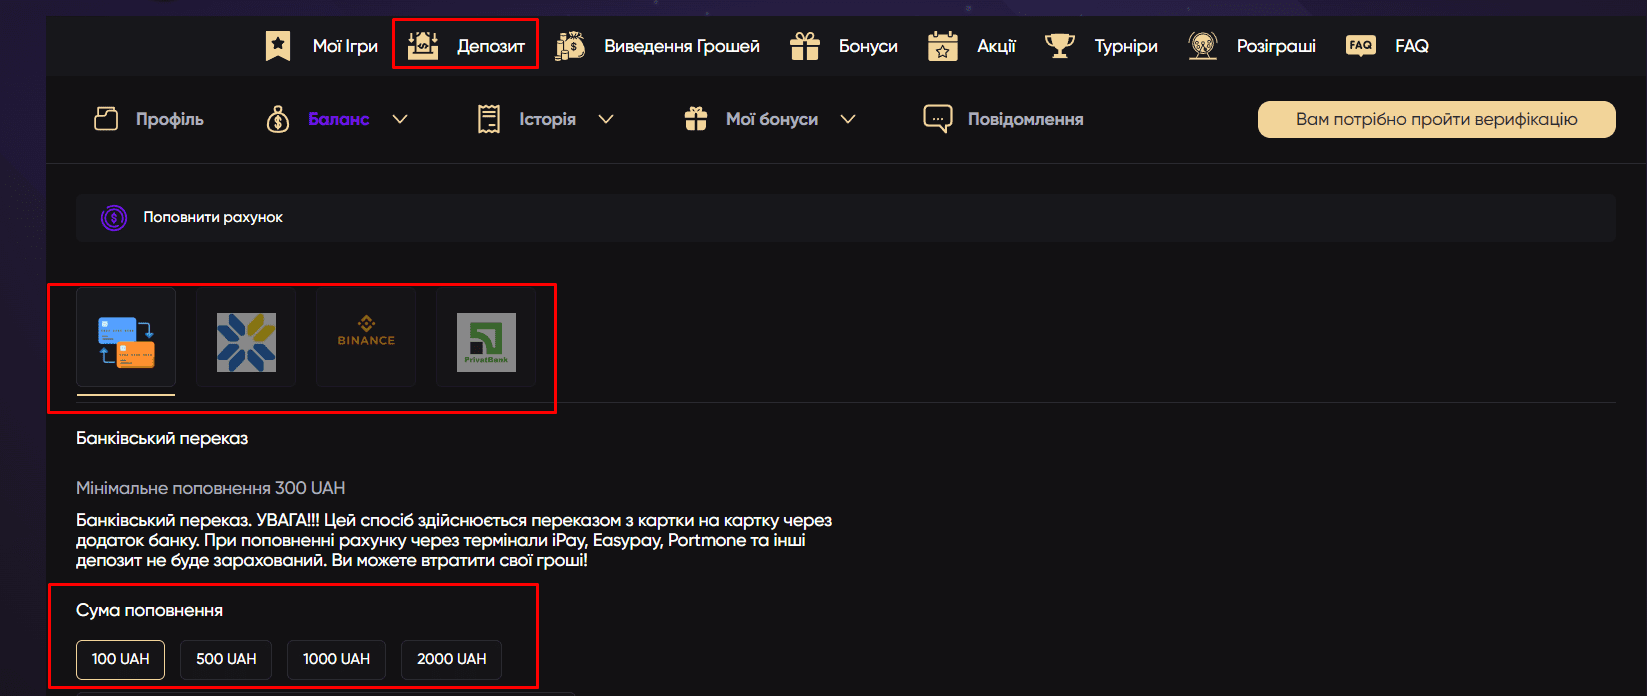
Task: Expand the Мої бонуси dropdown chevron
Action: [x=848, y=119]
